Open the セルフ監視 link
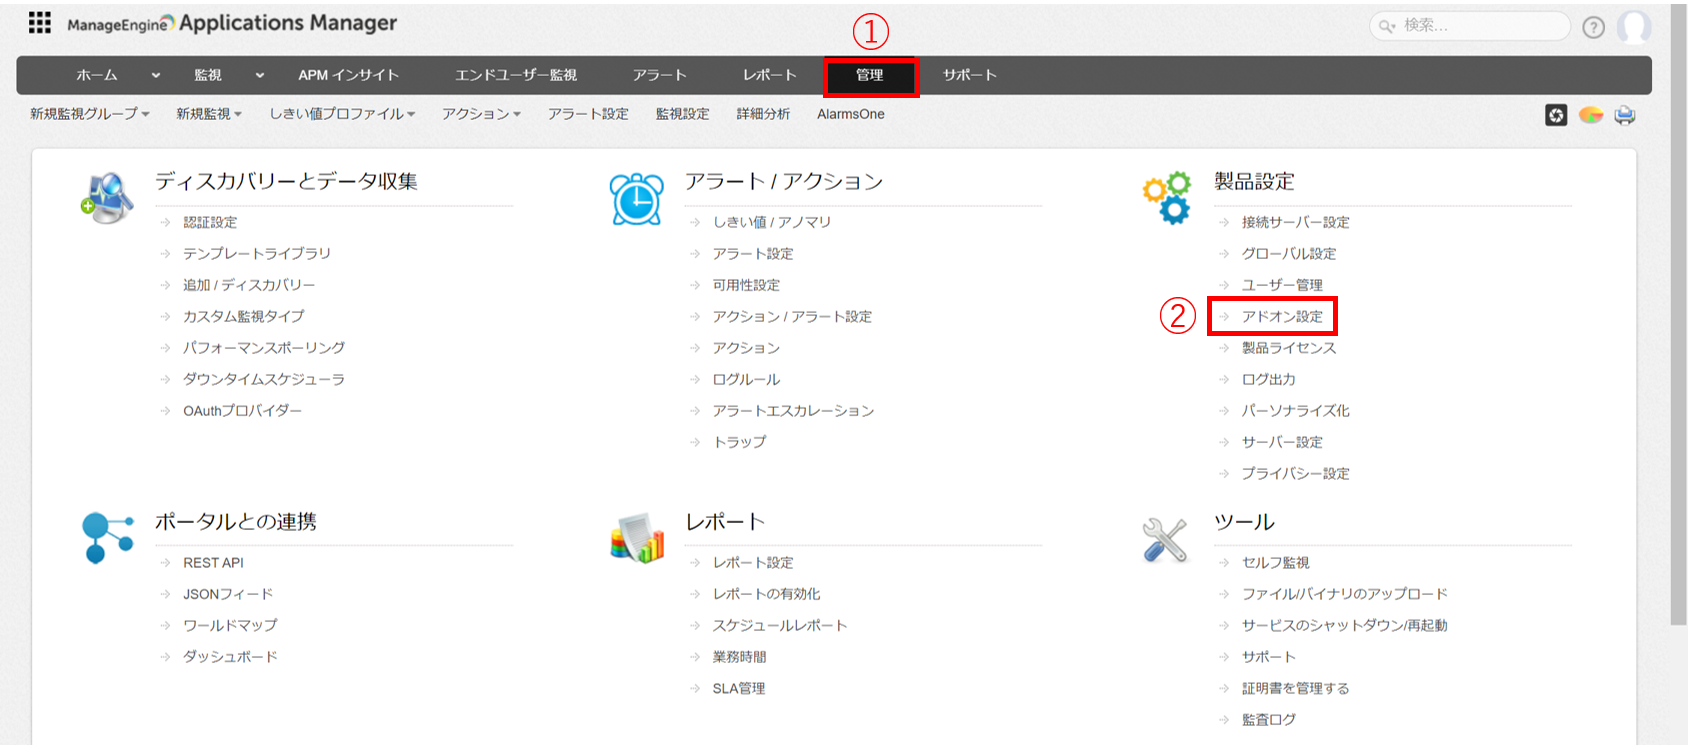This screenshot has width=1688, height=745. tap(1276, 563)
